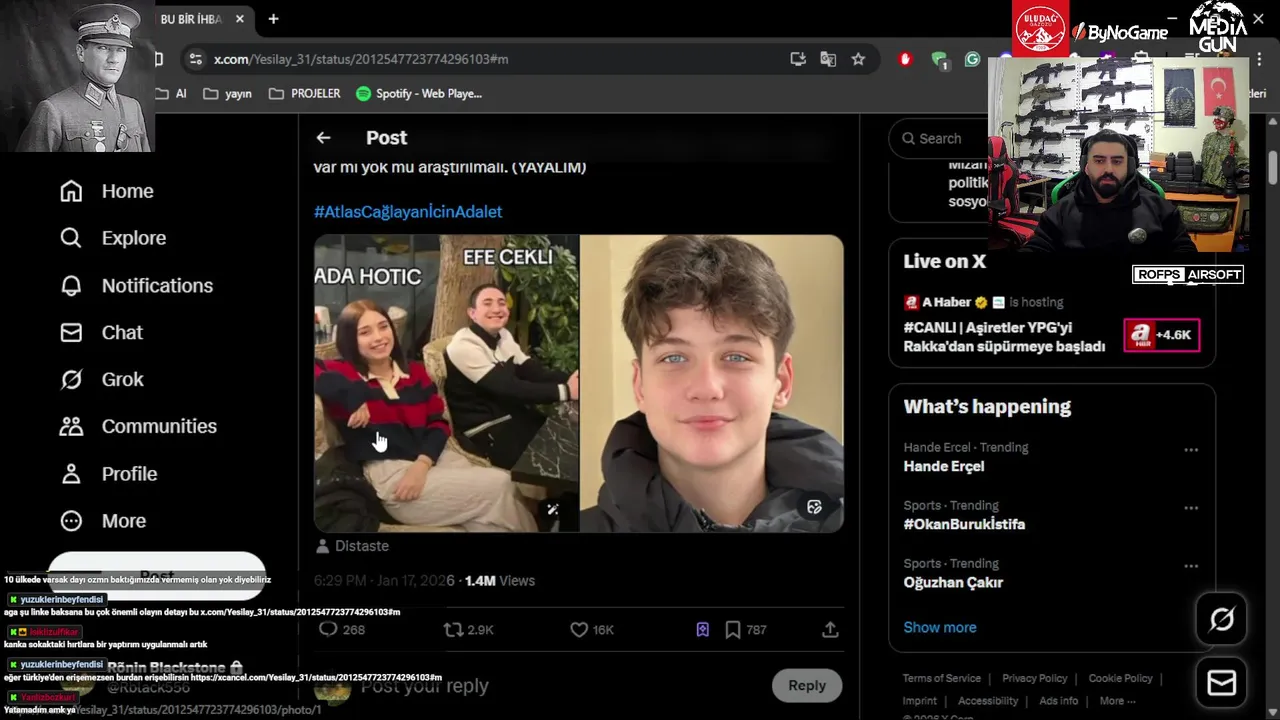
Task: Open Communities in the sidebar
Action: click(x=138, y=426)
